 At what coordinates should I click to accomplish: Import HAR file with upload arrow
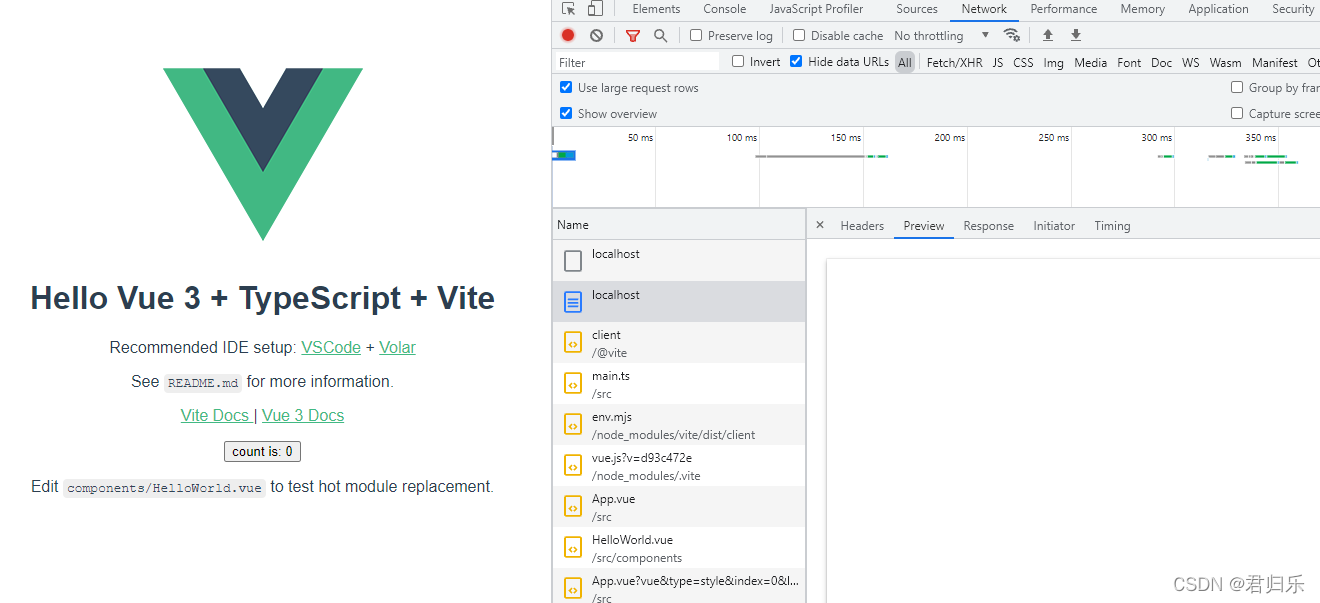pyautogui.click(x=1048, y=35)
